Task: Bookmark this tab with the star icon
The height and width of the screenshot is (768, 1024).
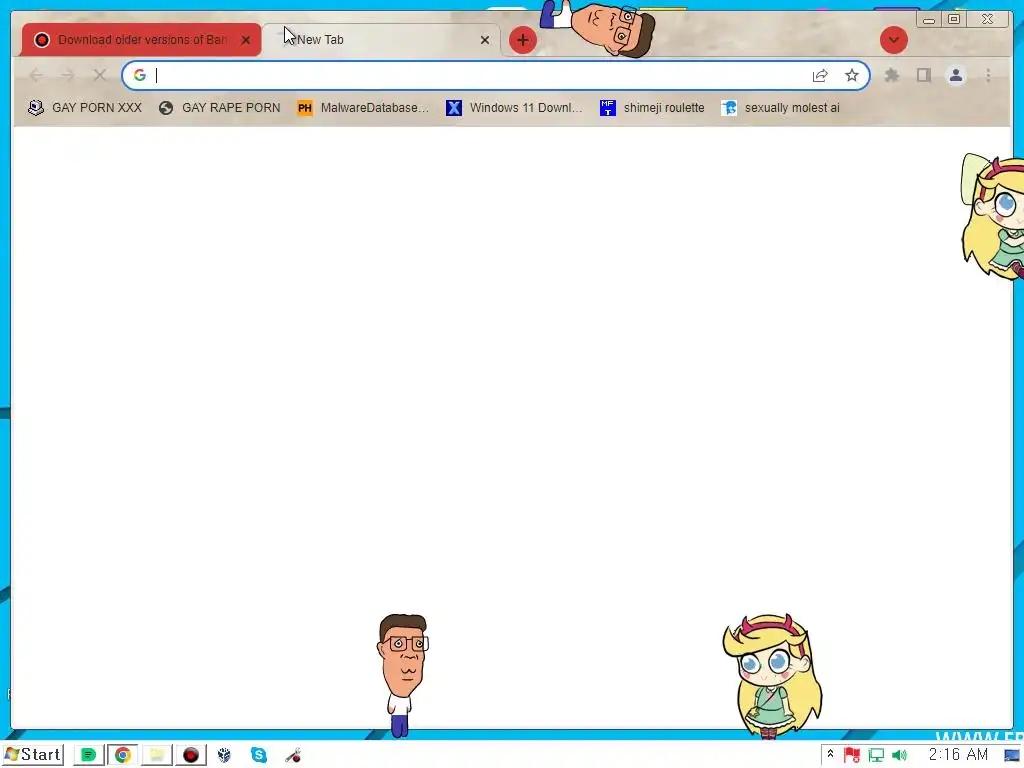Action: pos(852,76)
